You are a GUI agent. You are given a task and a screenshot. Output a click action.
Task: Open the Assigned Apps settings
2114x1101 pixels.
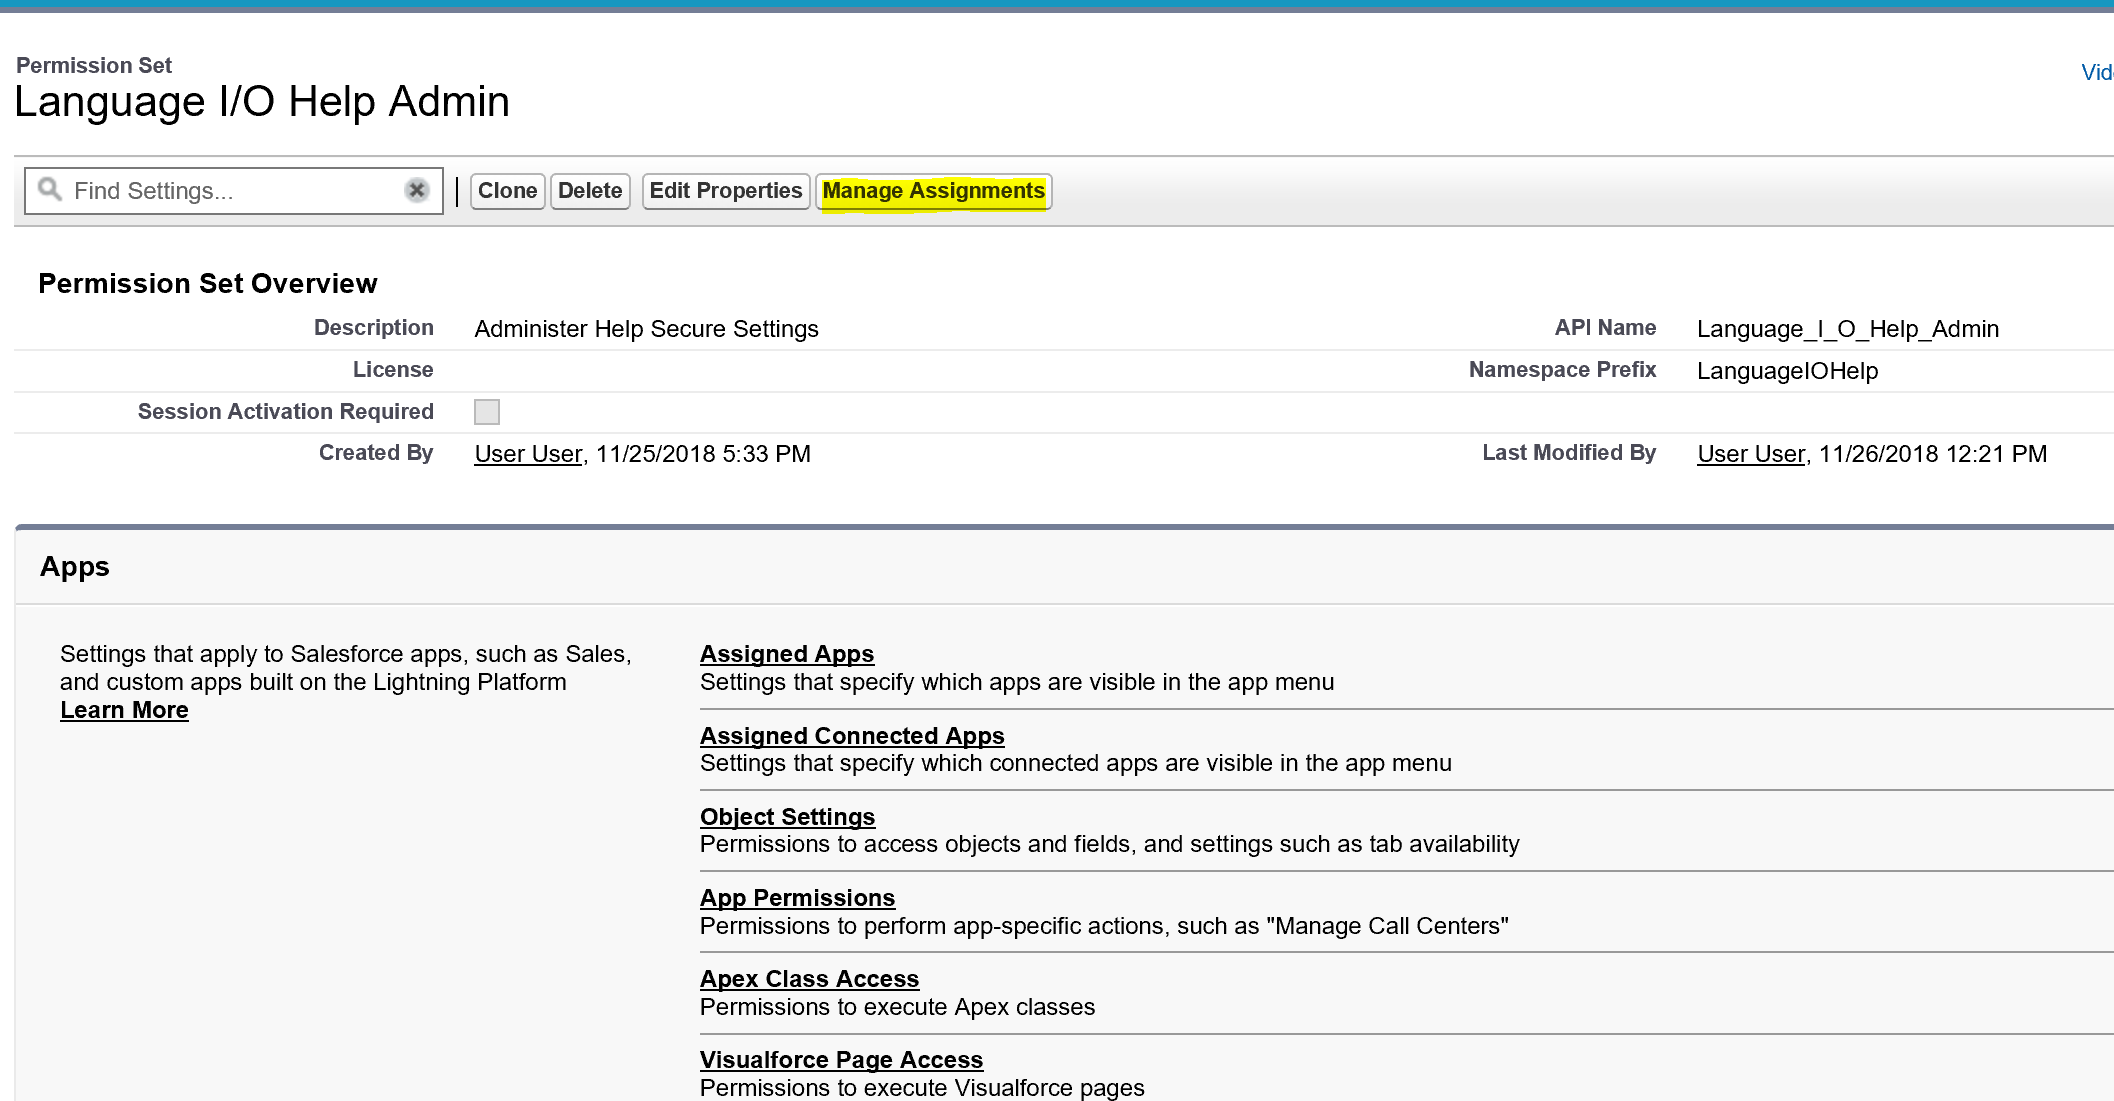coord(786,654)
